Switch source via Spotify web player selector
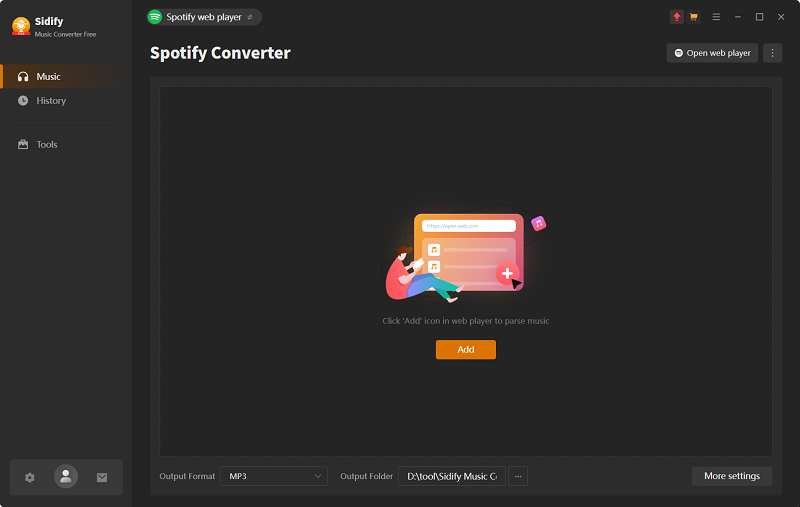 point(204,17)
